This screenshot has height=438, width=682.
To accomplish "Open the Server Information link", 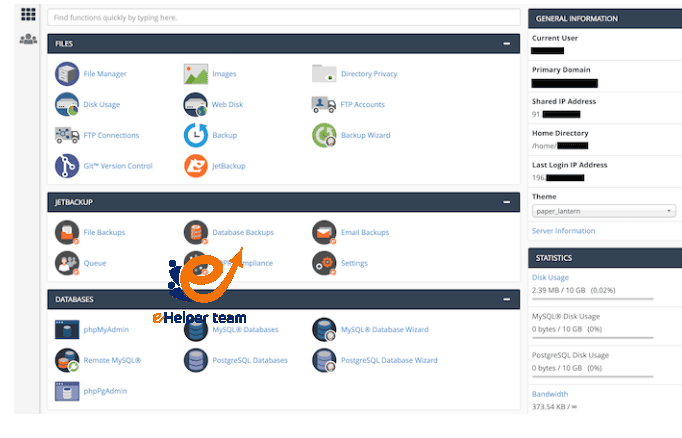I will pos(563,231).
